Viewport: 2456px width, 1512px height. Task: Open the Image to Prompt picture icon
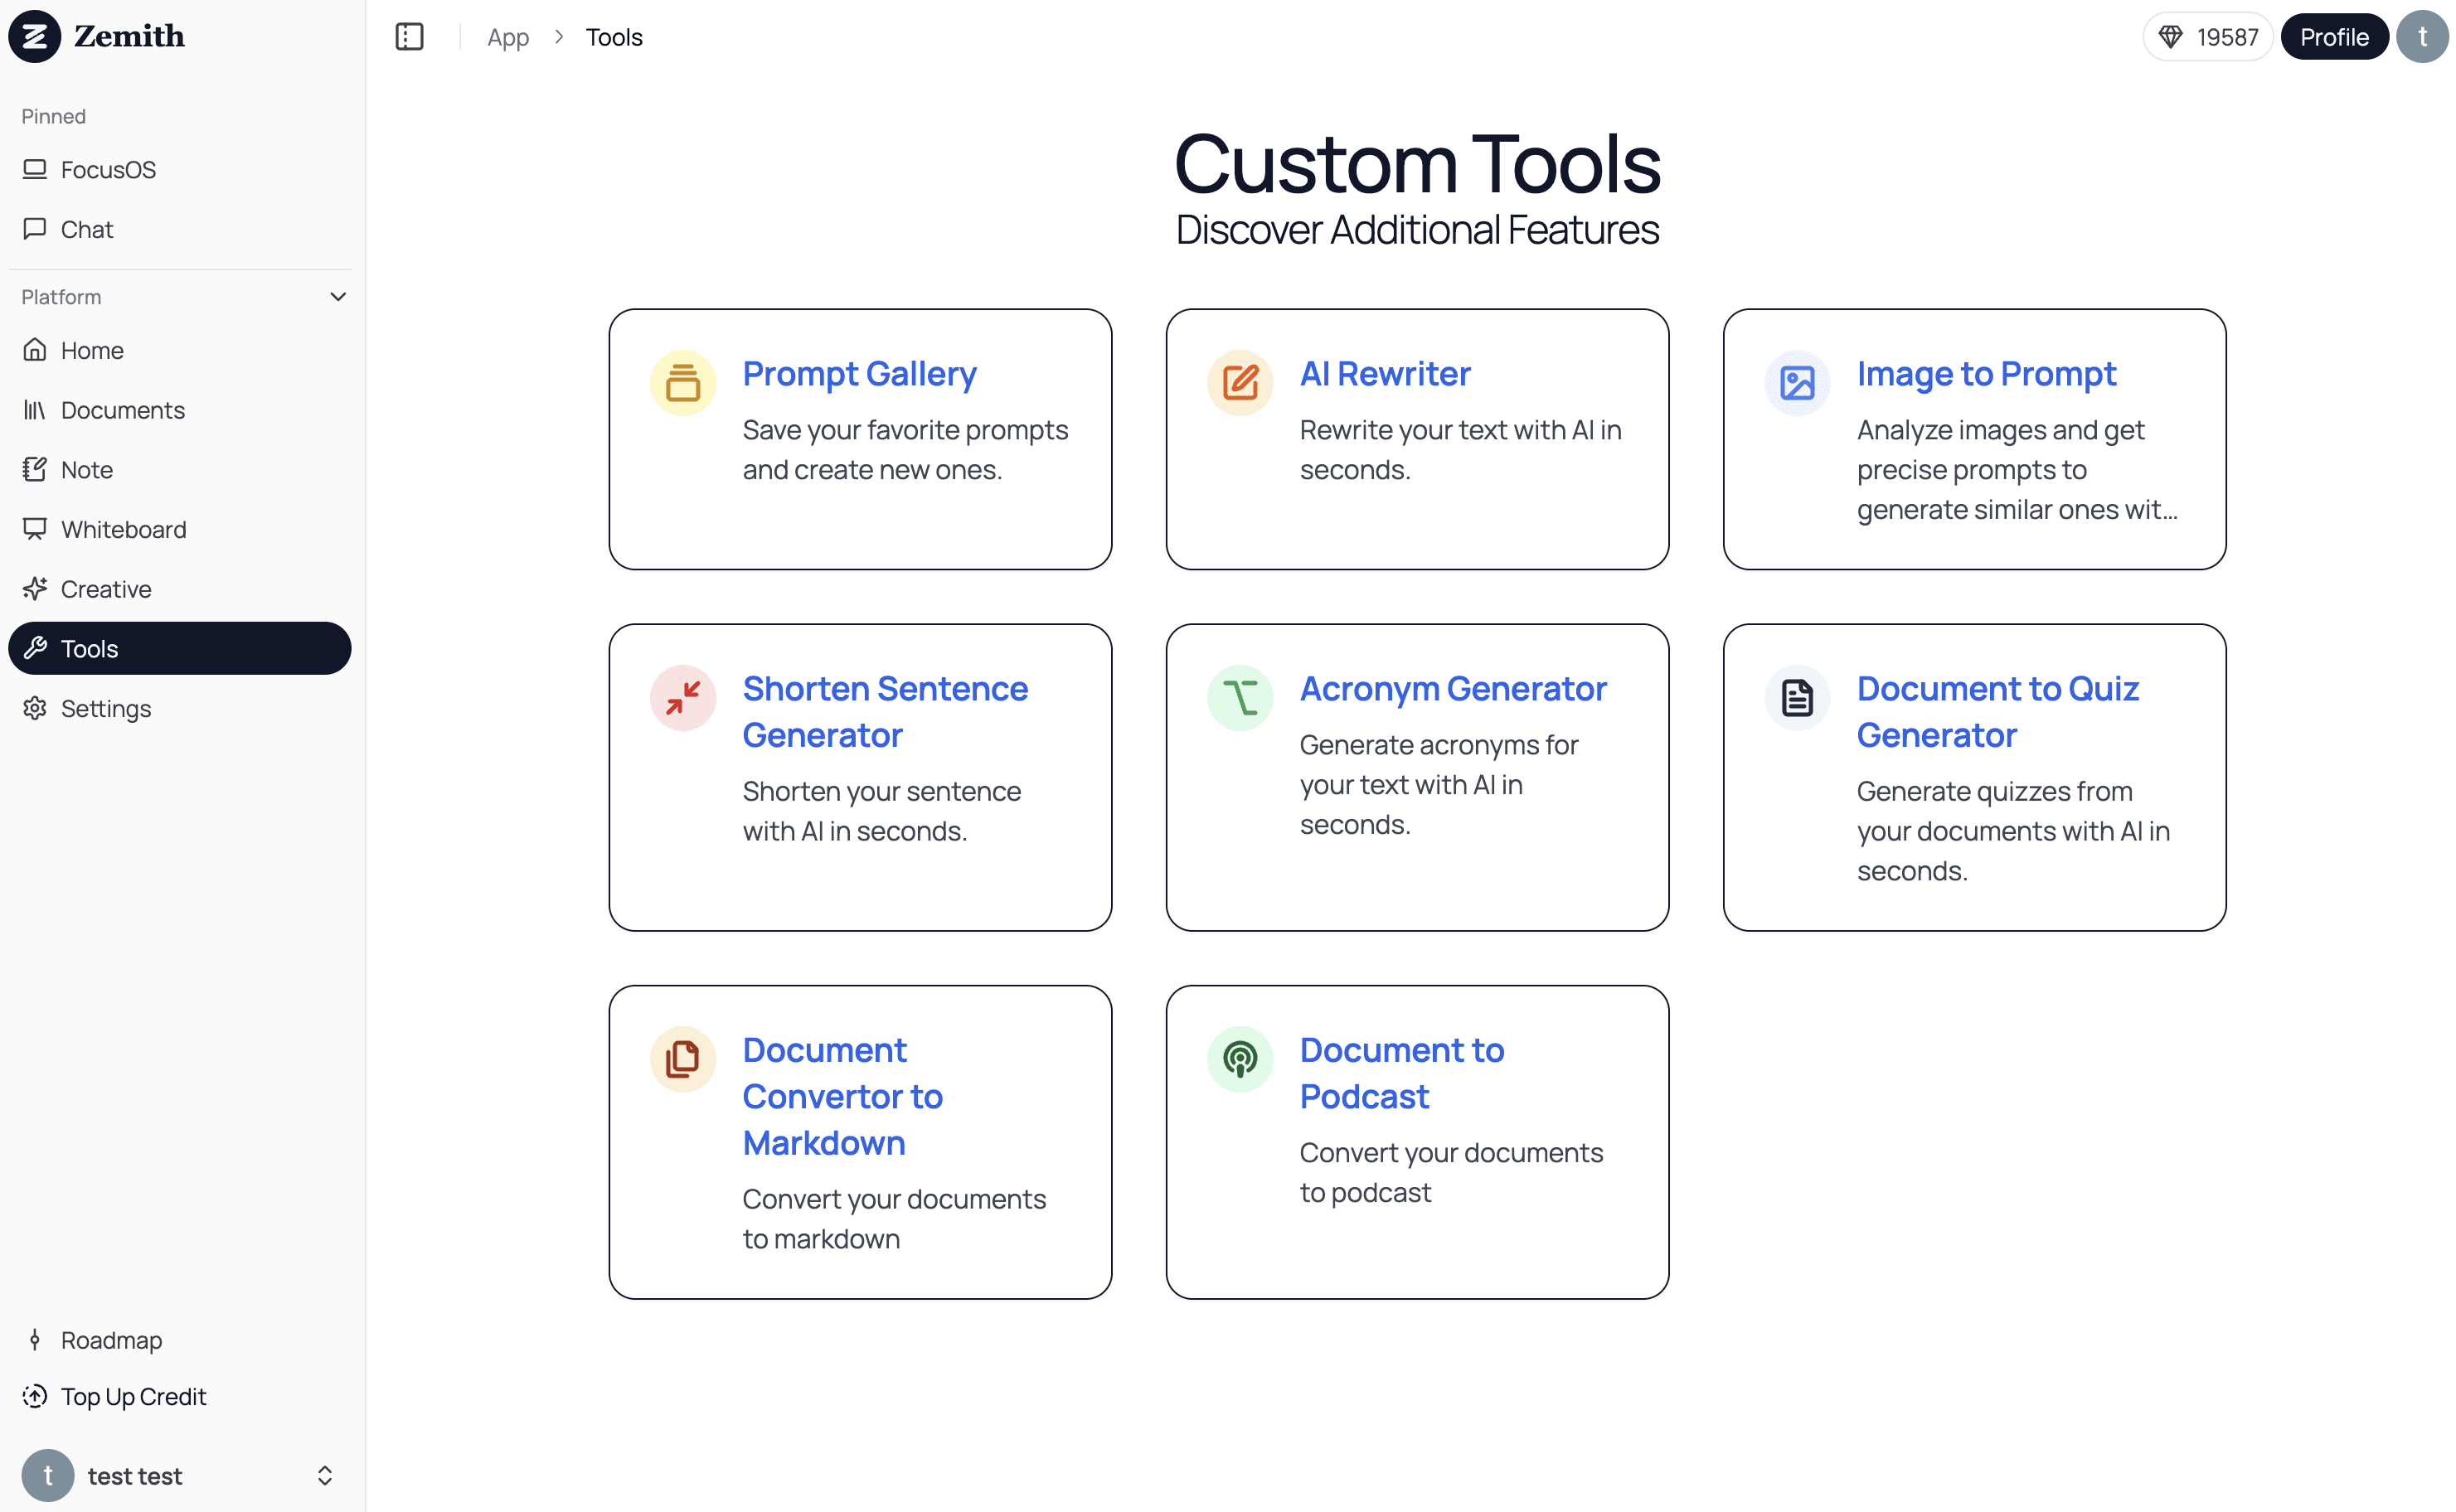click(1797, 382)
